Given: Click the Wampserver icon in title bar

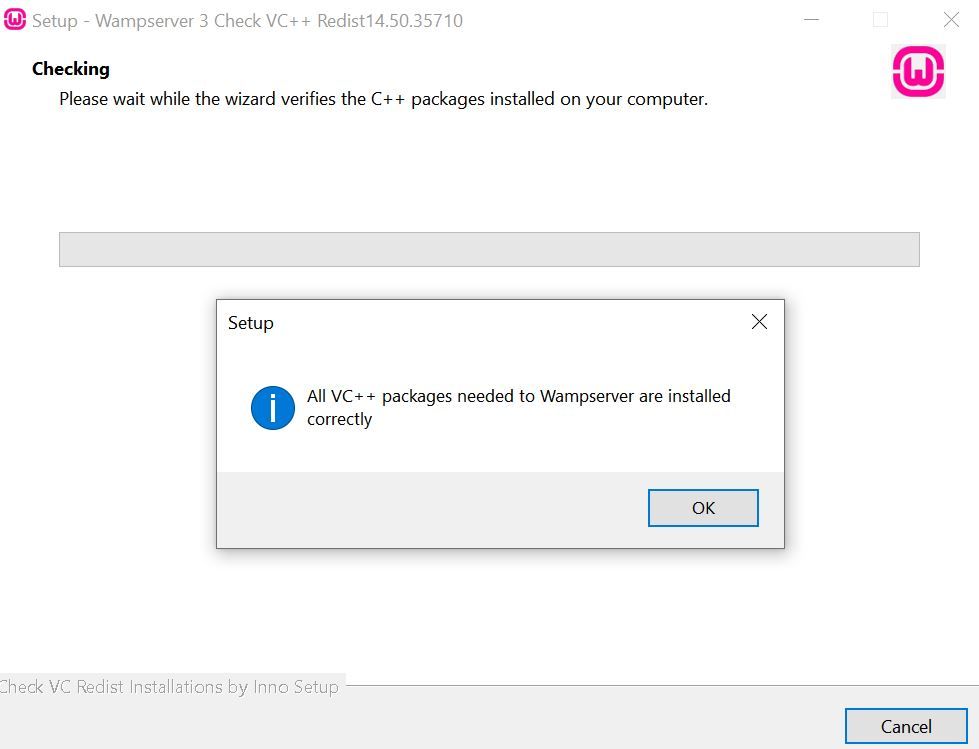Looking at the screenshot, I should tap(15, 20).
